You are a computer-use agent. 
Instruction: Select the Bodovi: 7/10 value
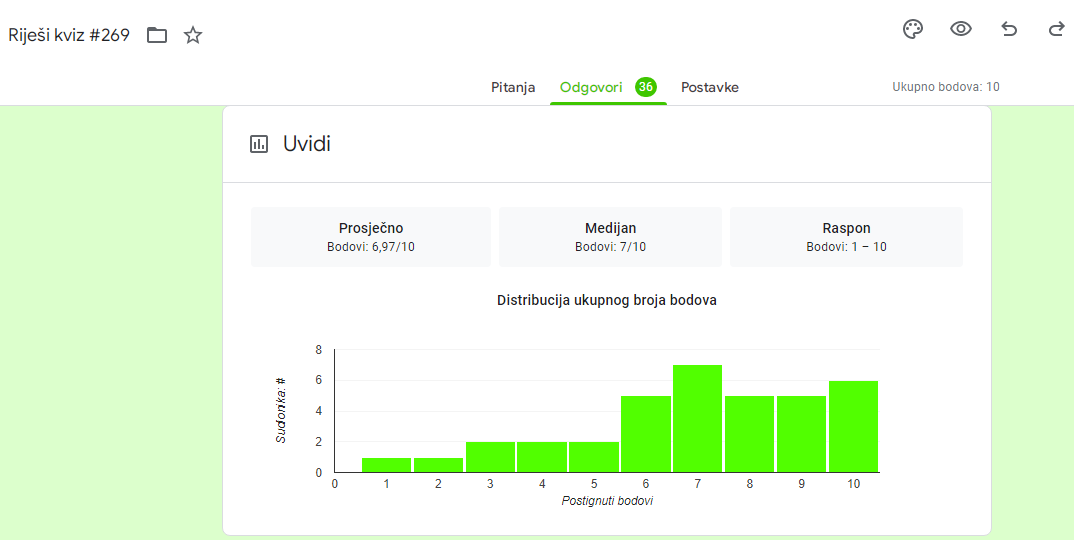click(610, 247)
